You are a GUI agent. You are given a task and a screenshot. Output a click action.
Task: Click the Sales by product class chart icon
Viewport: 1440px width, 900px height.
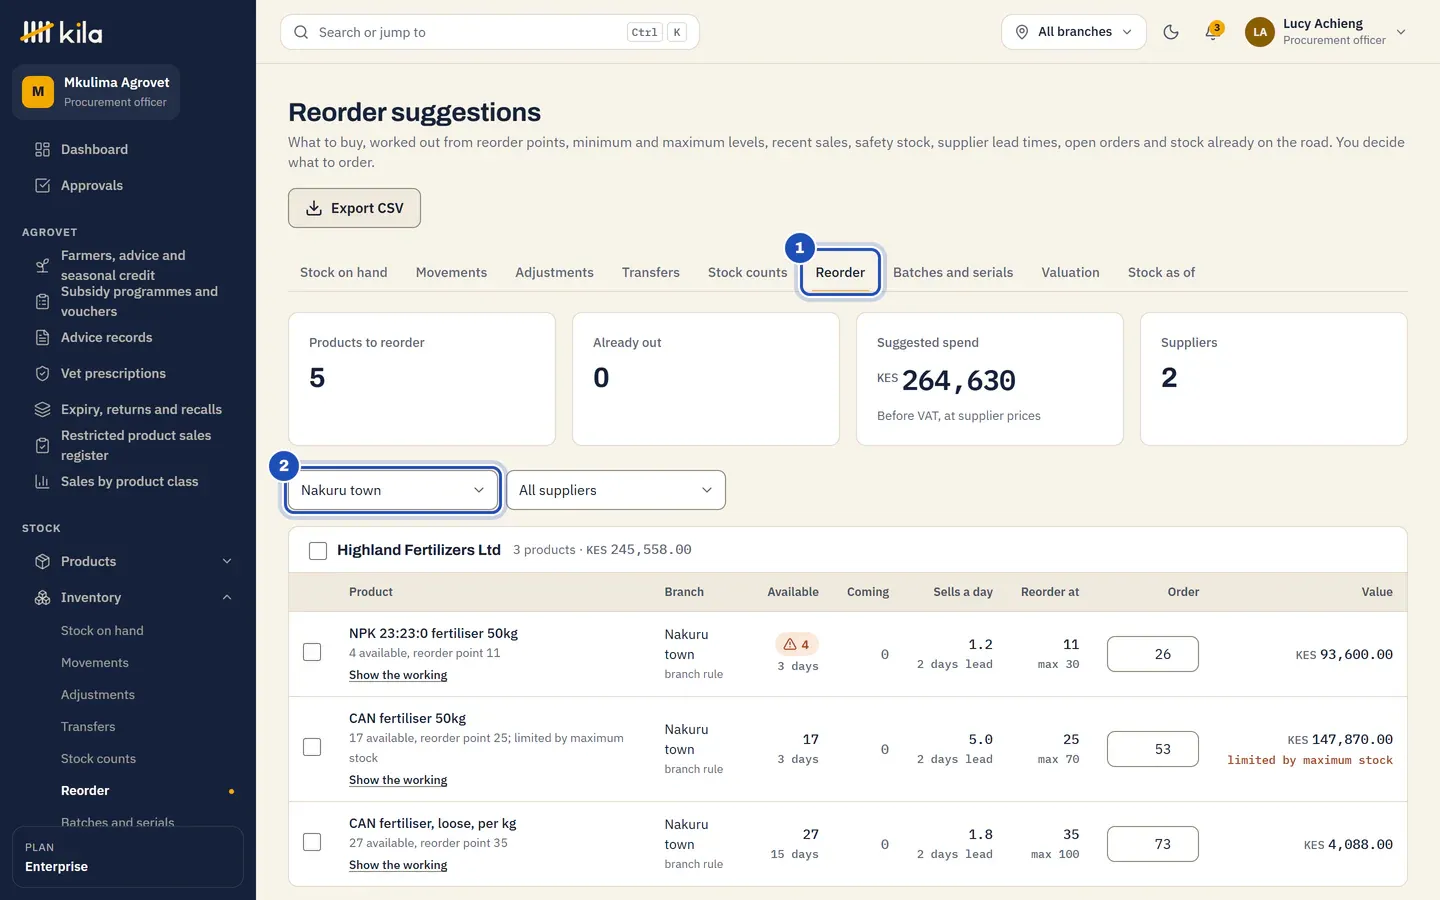[x=42, y=482]
